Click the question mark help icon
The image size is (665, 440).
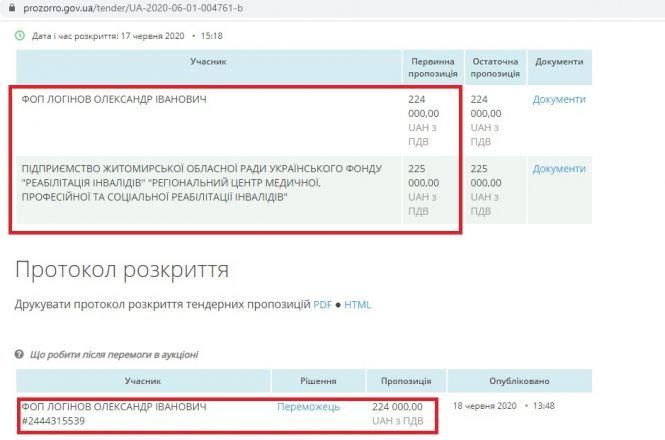[x=19, y=354]
